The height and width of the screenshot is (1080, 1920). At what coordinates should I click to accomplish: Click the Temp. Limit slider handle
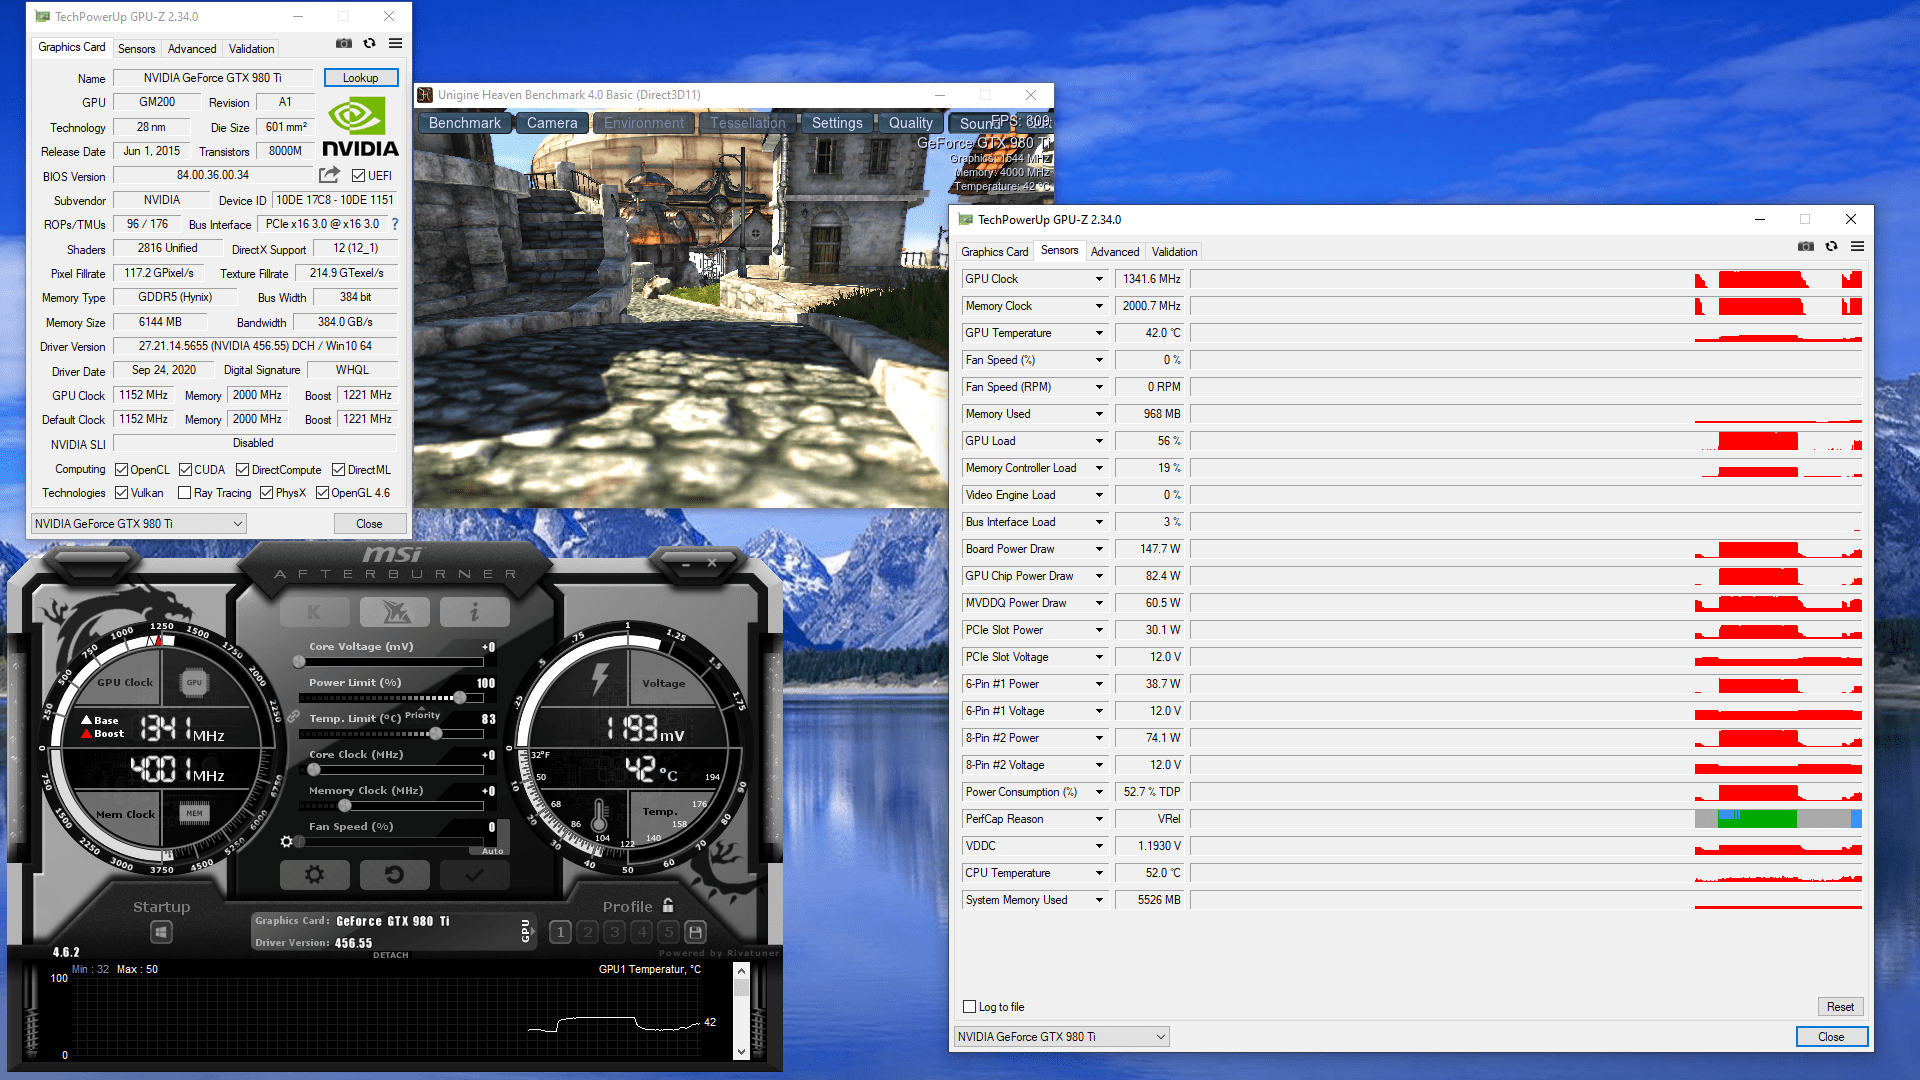436,734
